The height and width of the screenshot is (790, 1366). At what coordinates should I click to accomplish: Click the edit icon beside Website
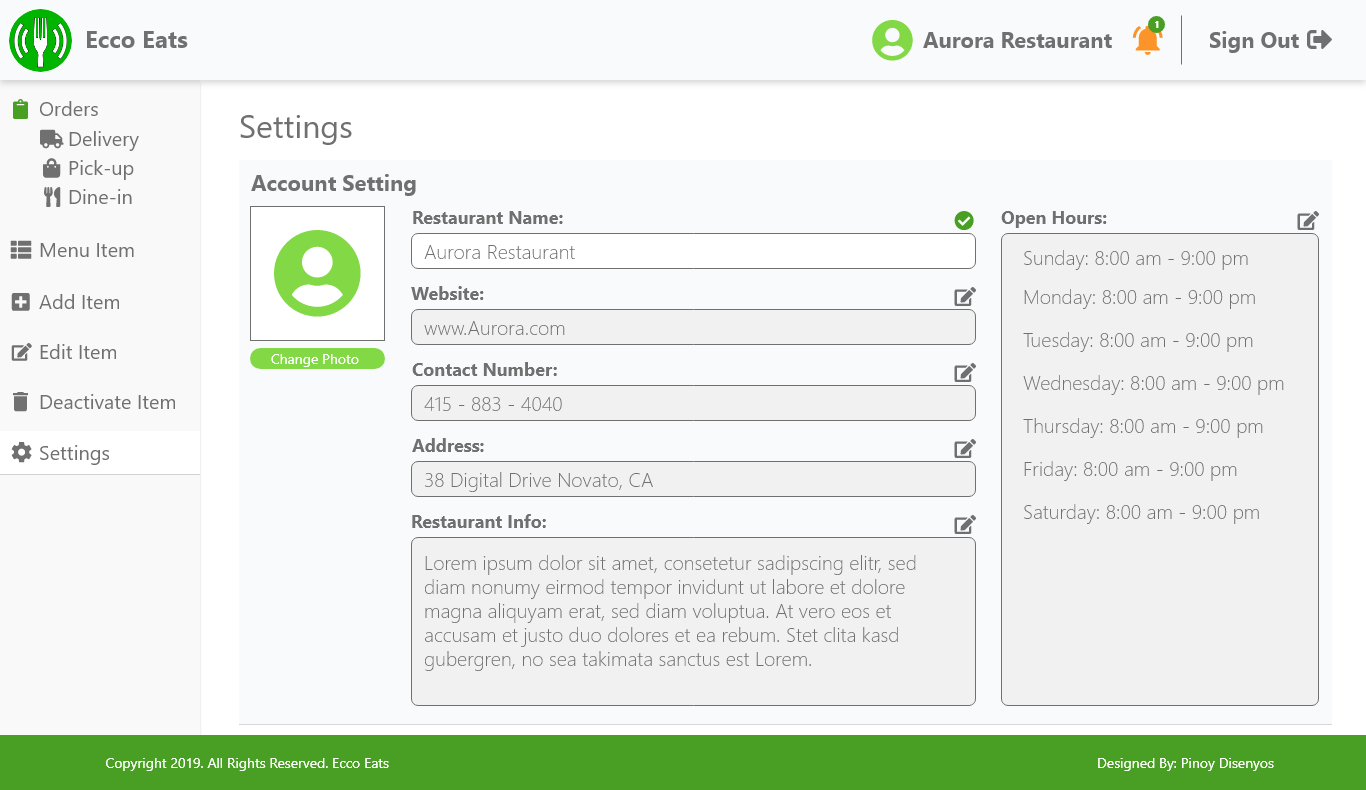tap(964, 297)
